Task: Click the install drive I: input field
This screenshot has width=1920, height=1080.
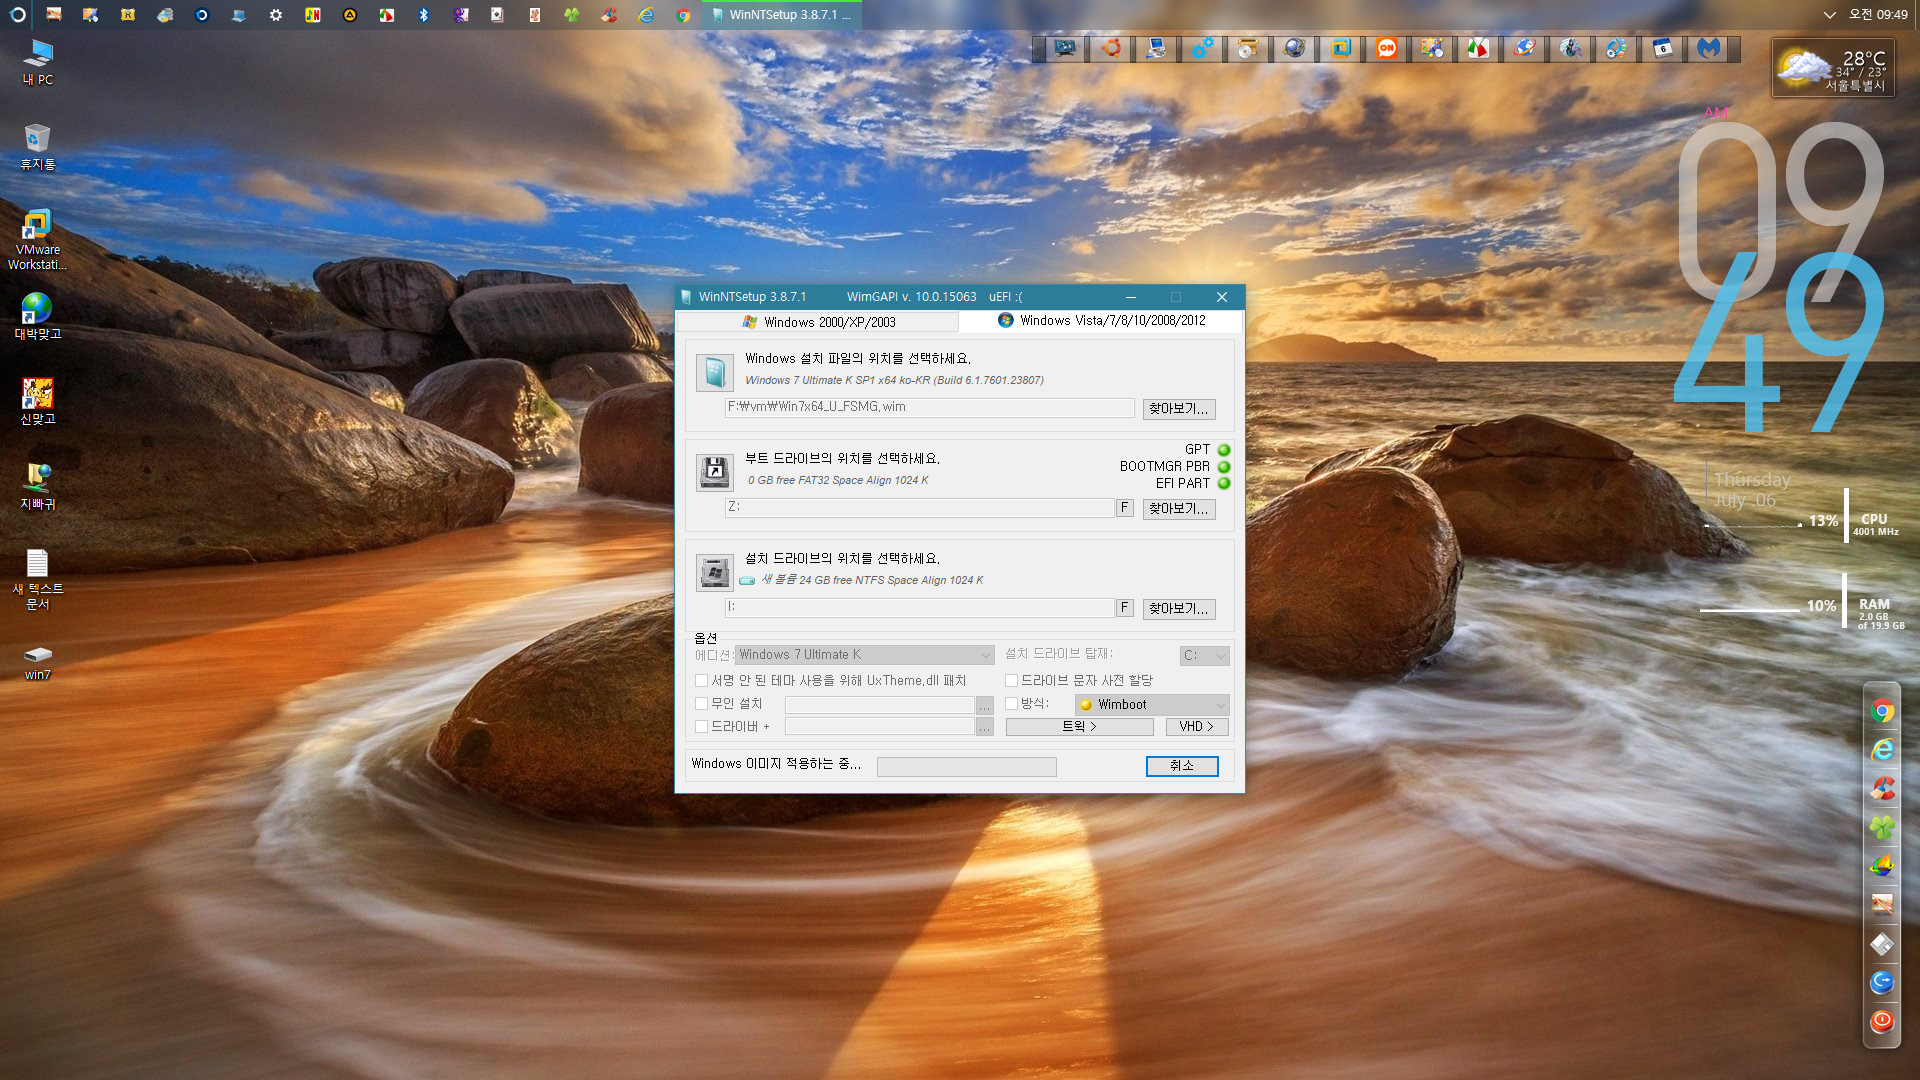Action: [x=919, y=608]
